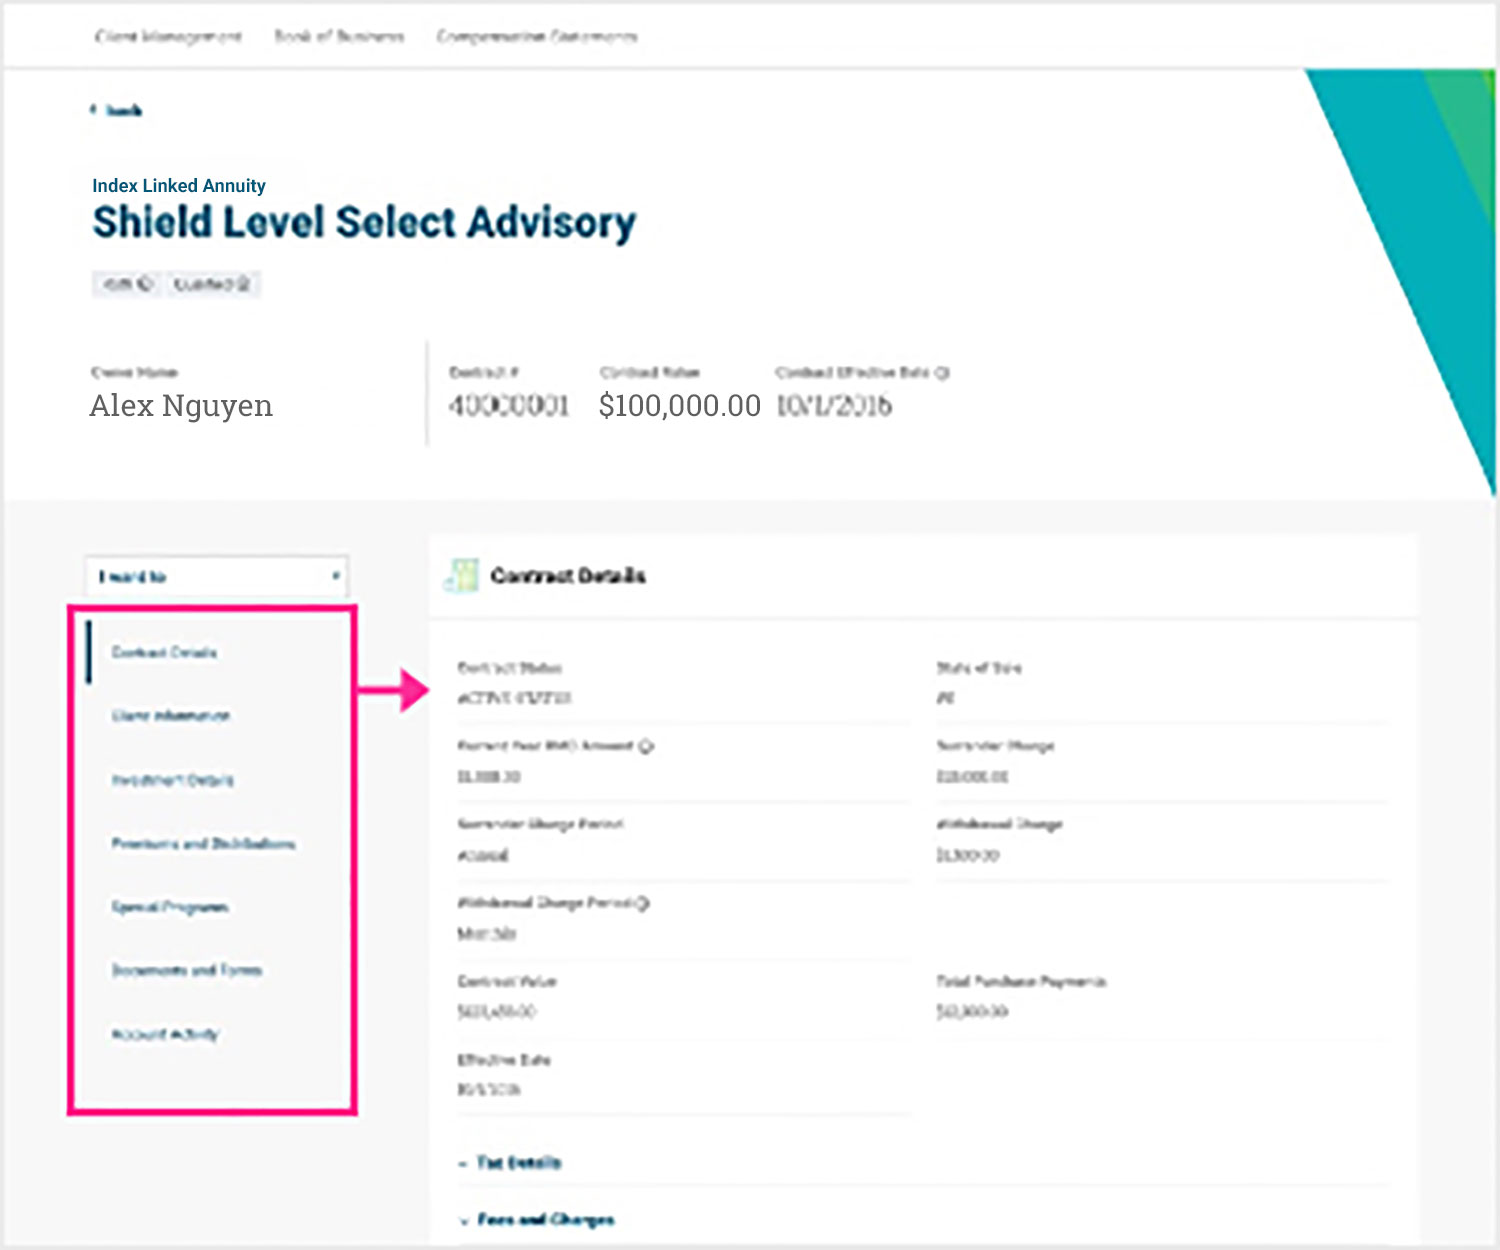The width and height of the screenshot is (1500, 1250).
Task: Open Investment Details in the side menu
Action: click(x=173, y=780)
